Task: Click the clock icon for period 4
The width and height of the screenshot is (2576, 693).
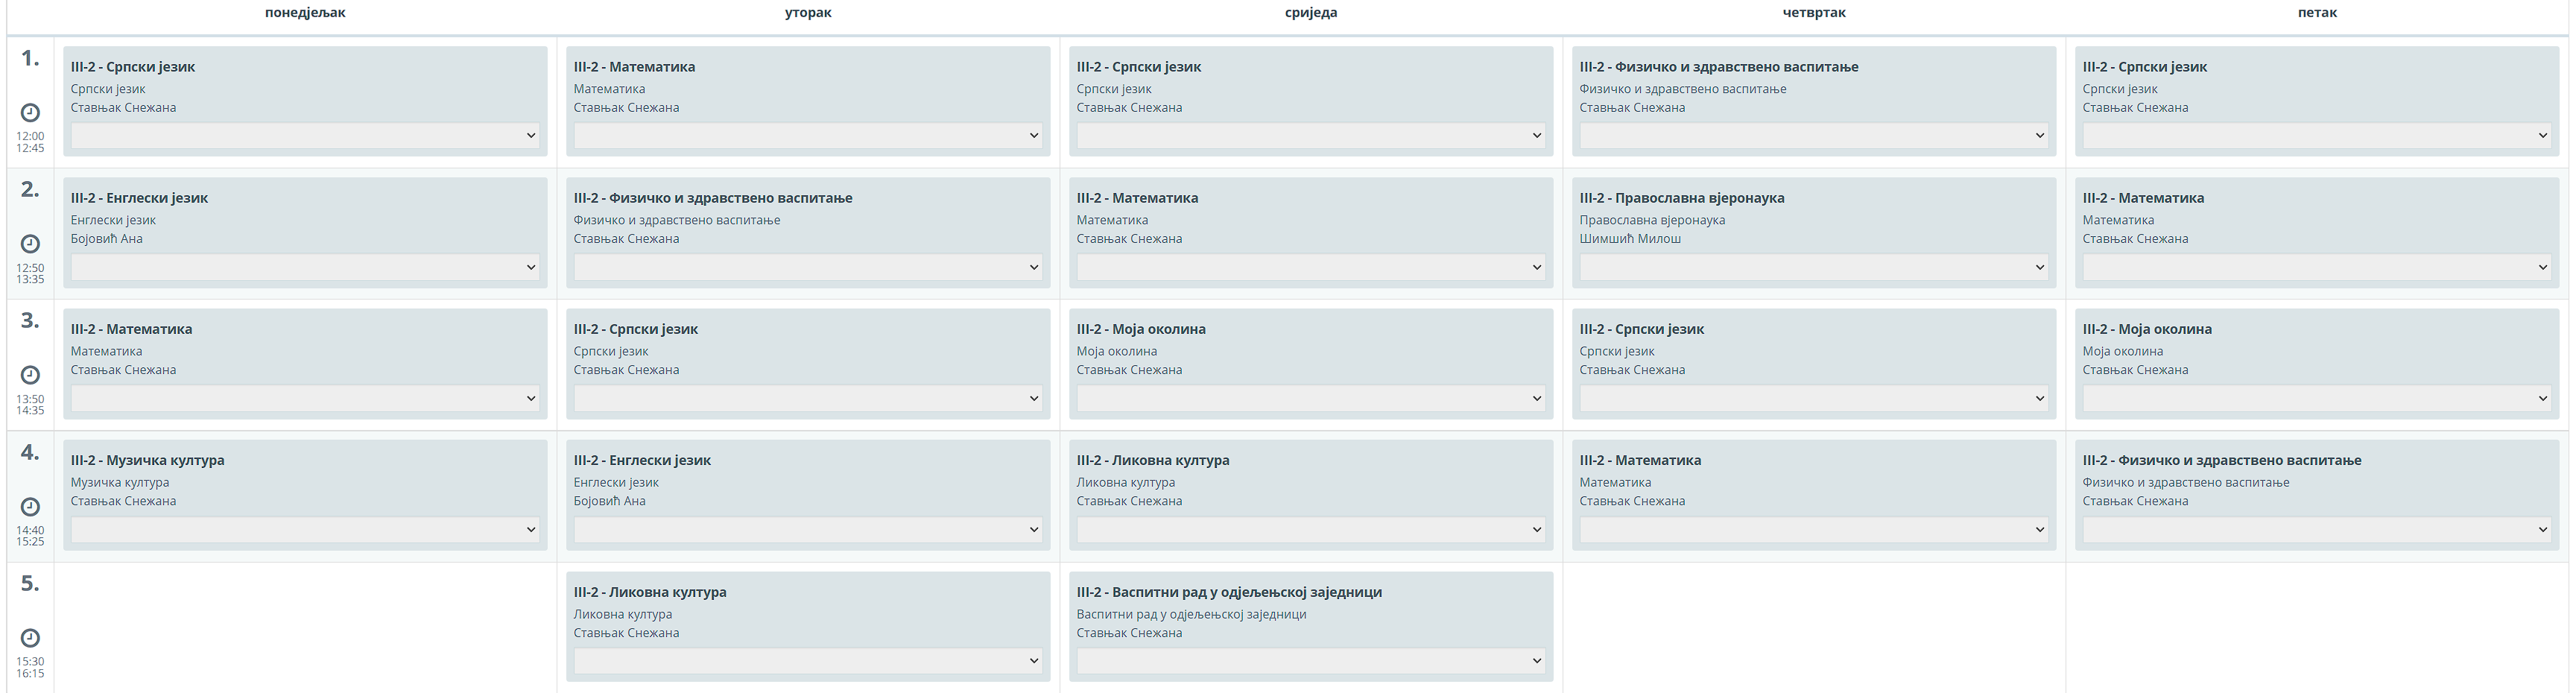Action: click(x=30, y=507)
